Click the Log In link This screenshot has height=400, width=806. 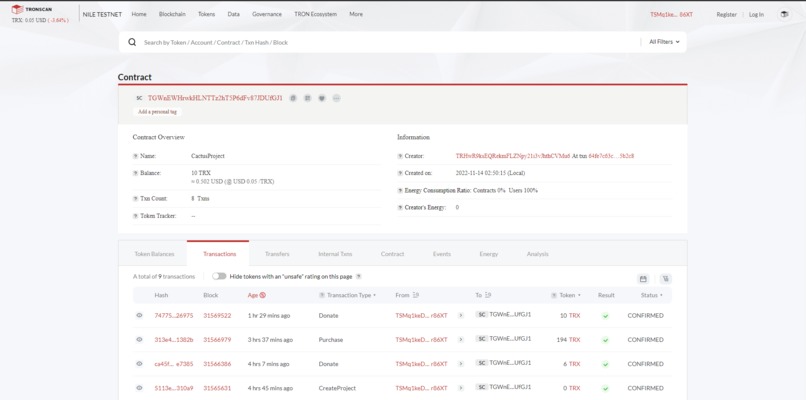click(756, 14)
